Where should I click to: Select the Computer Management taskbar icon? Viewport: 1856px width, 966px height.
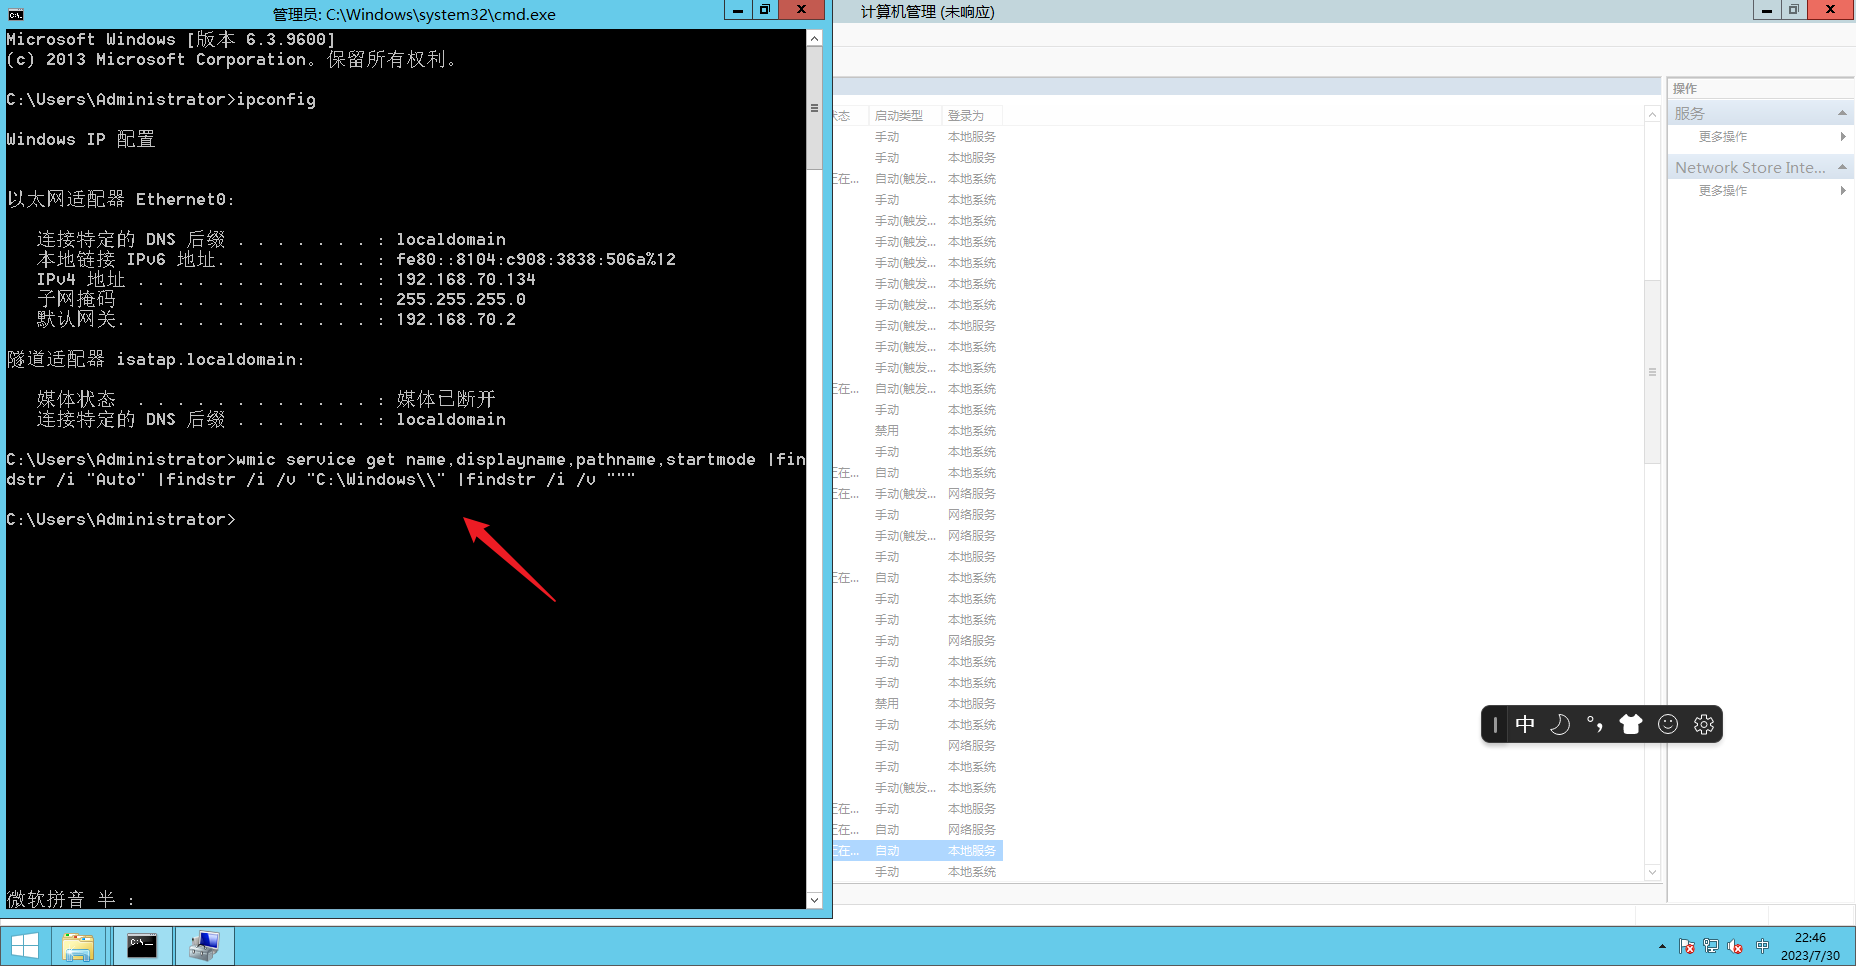pos(205,945)
